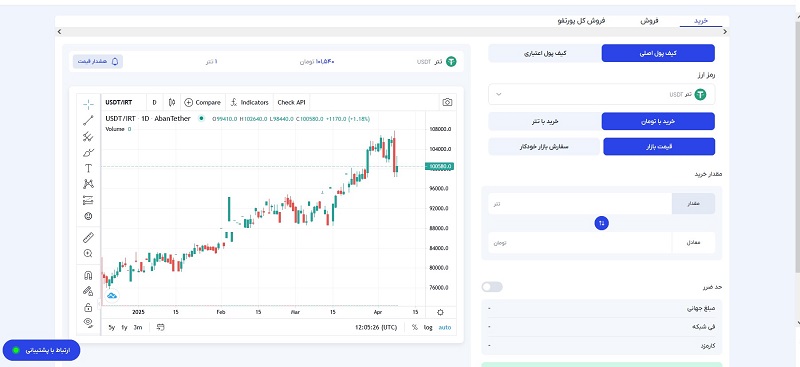This screenshot has height=367, width=800.
Task: Toggle log scale on chart
Action: [428, 327]
